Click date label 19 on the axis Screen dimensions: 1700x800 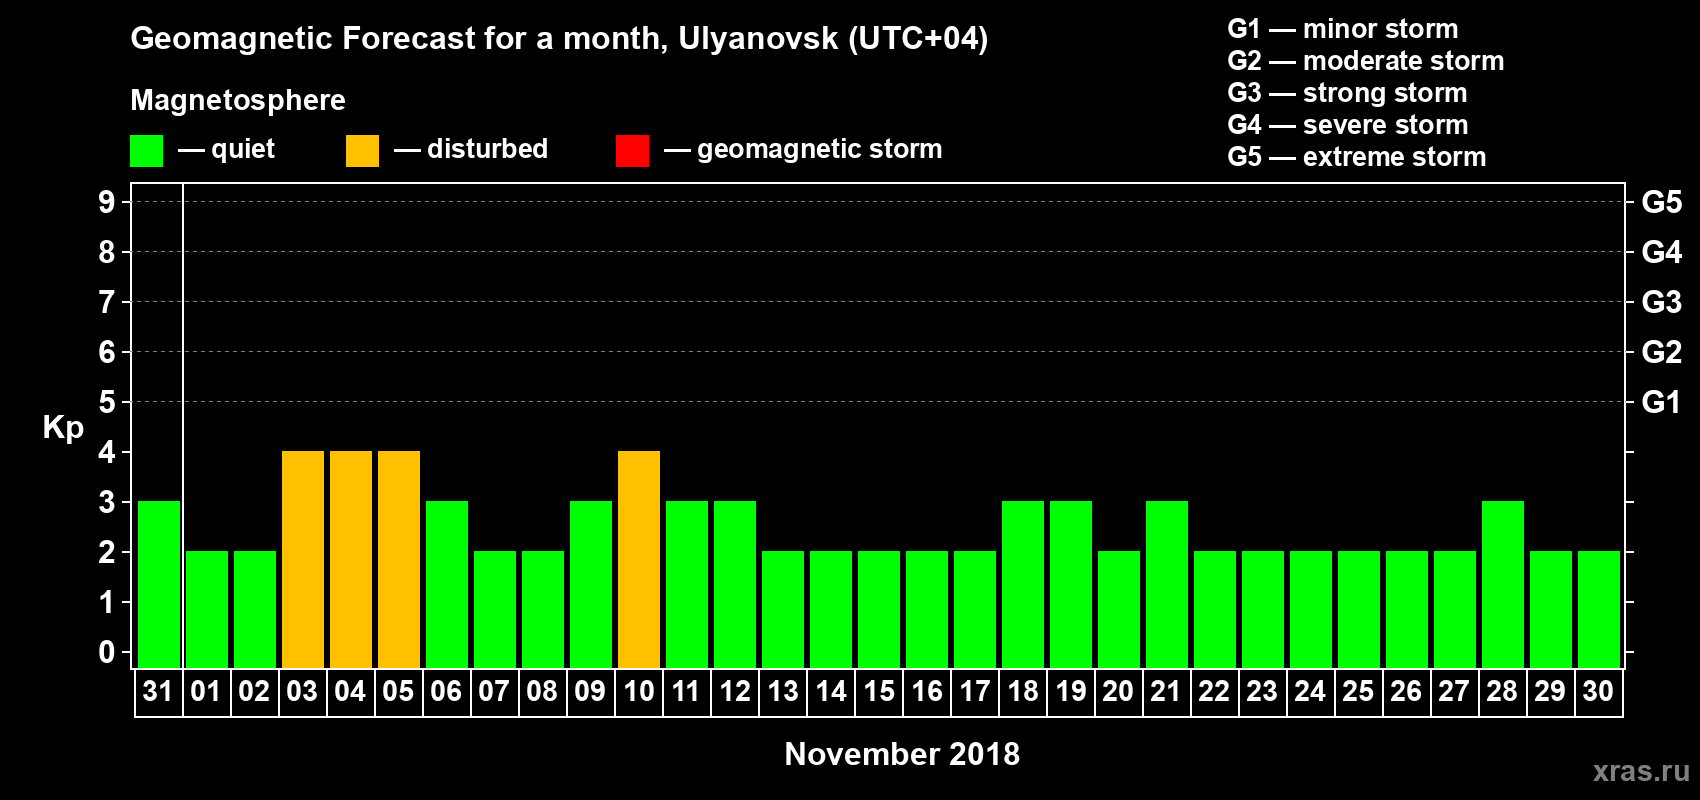(1070, 692)
